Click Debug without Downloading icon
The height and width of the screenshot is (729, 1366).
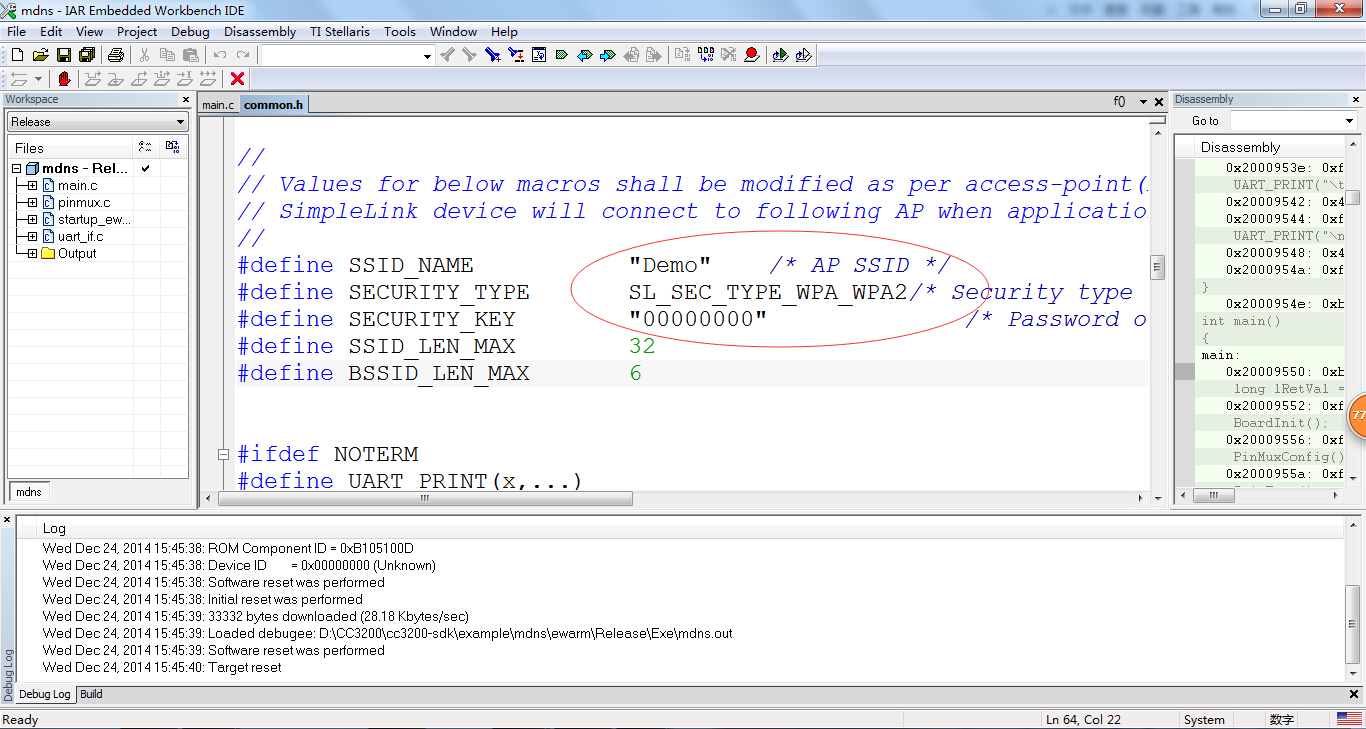point(804,55)
